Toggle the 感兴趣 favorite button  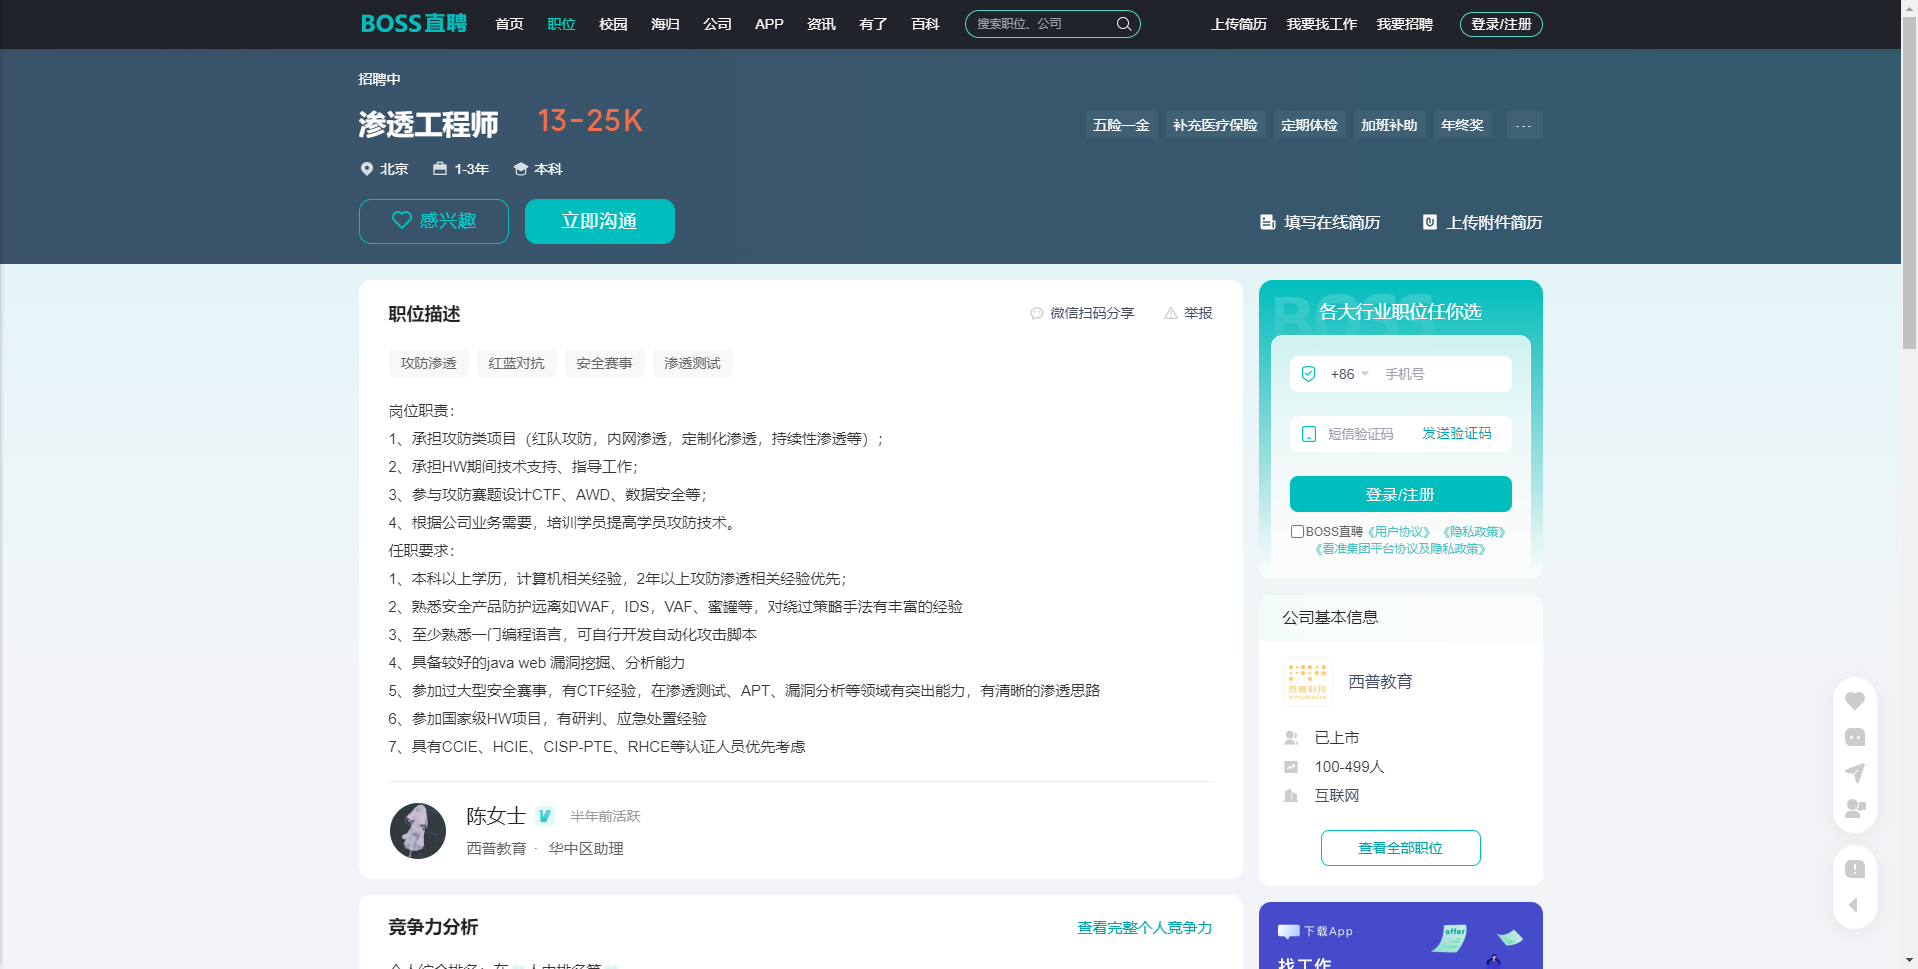coord(433,221)
